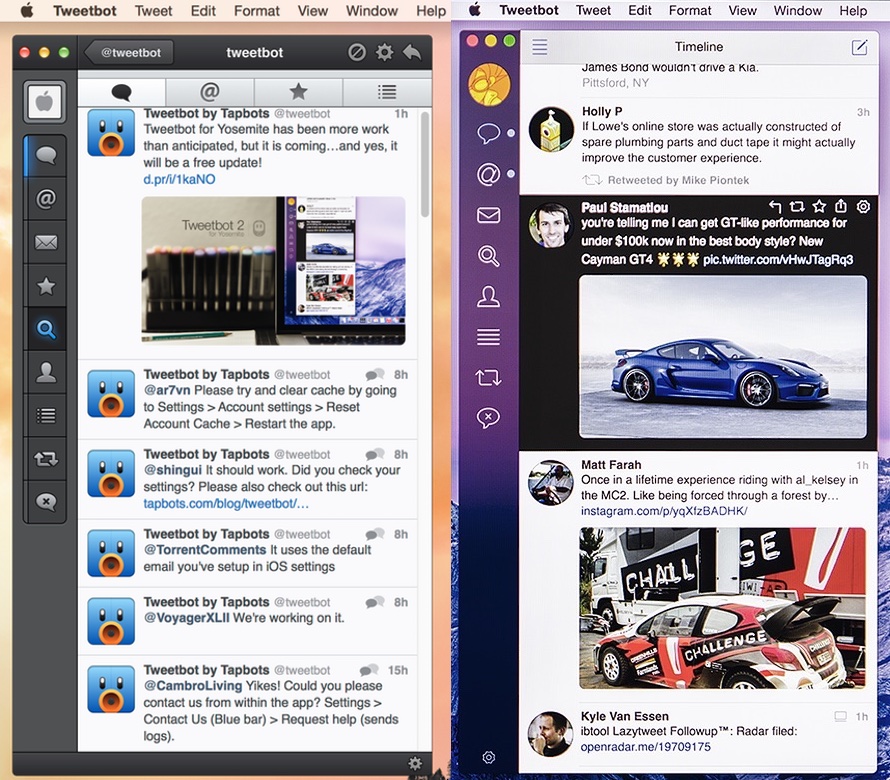Open openradar.me/19709175 link
890x780 pixels.
point(645,747)
